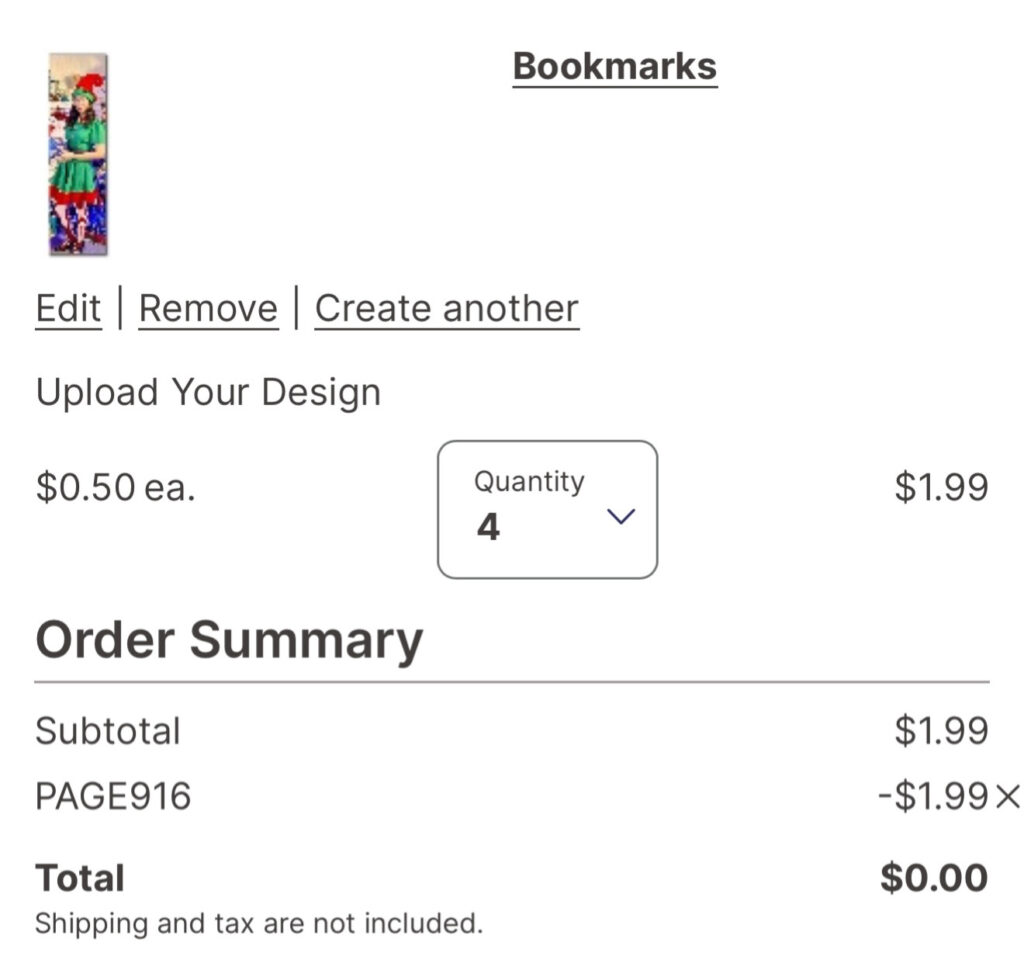
Task: Click the PAGE916 coupon code label
Action: 113,797
